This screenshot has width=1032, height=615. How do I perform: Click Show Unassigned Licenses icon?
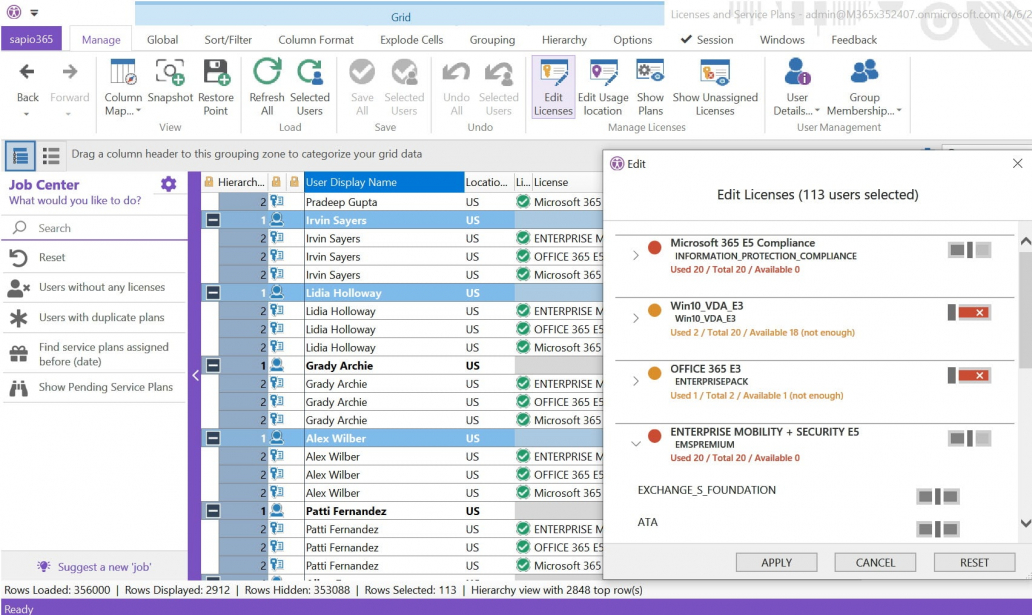[x=714, y=87]
